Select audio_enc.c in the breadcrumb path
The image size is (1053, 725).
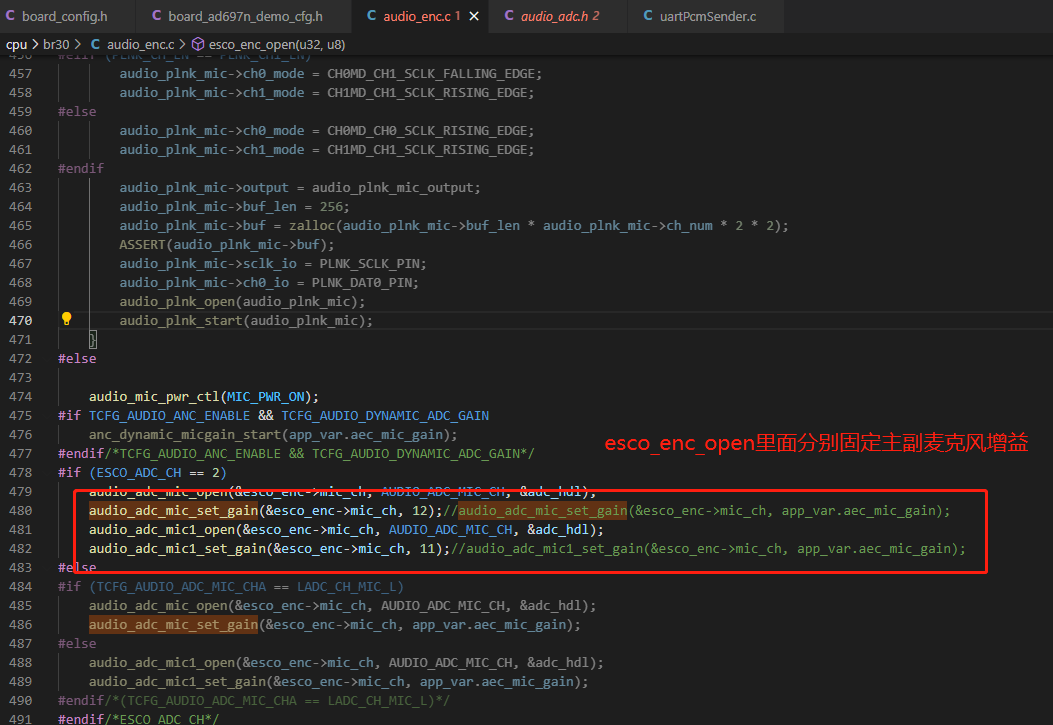(x=140, y=44)
